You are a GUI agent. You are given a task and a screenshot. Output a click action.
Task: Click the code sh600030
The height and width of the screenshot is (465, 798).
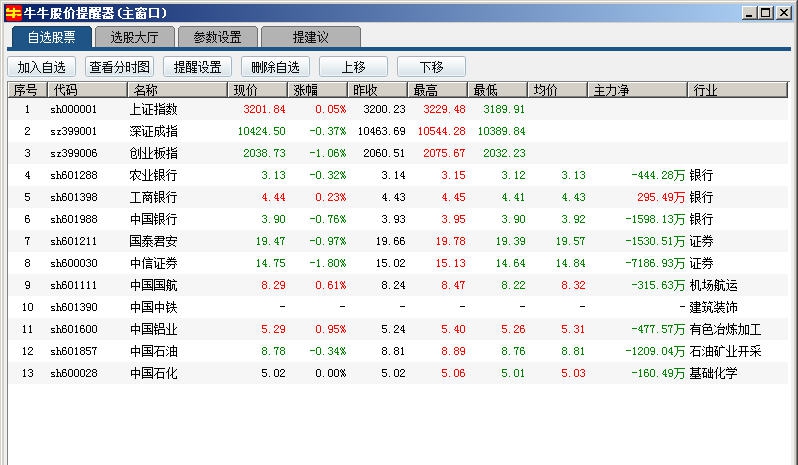coord(73,263)
